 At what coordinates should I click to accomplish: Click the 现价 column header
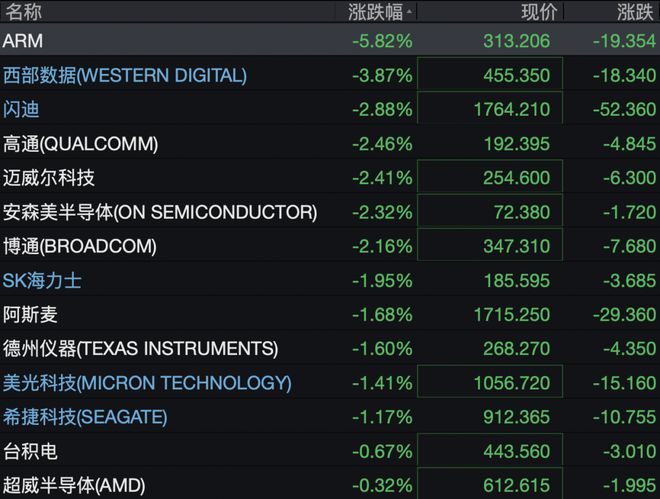click(x=539, y=12)
